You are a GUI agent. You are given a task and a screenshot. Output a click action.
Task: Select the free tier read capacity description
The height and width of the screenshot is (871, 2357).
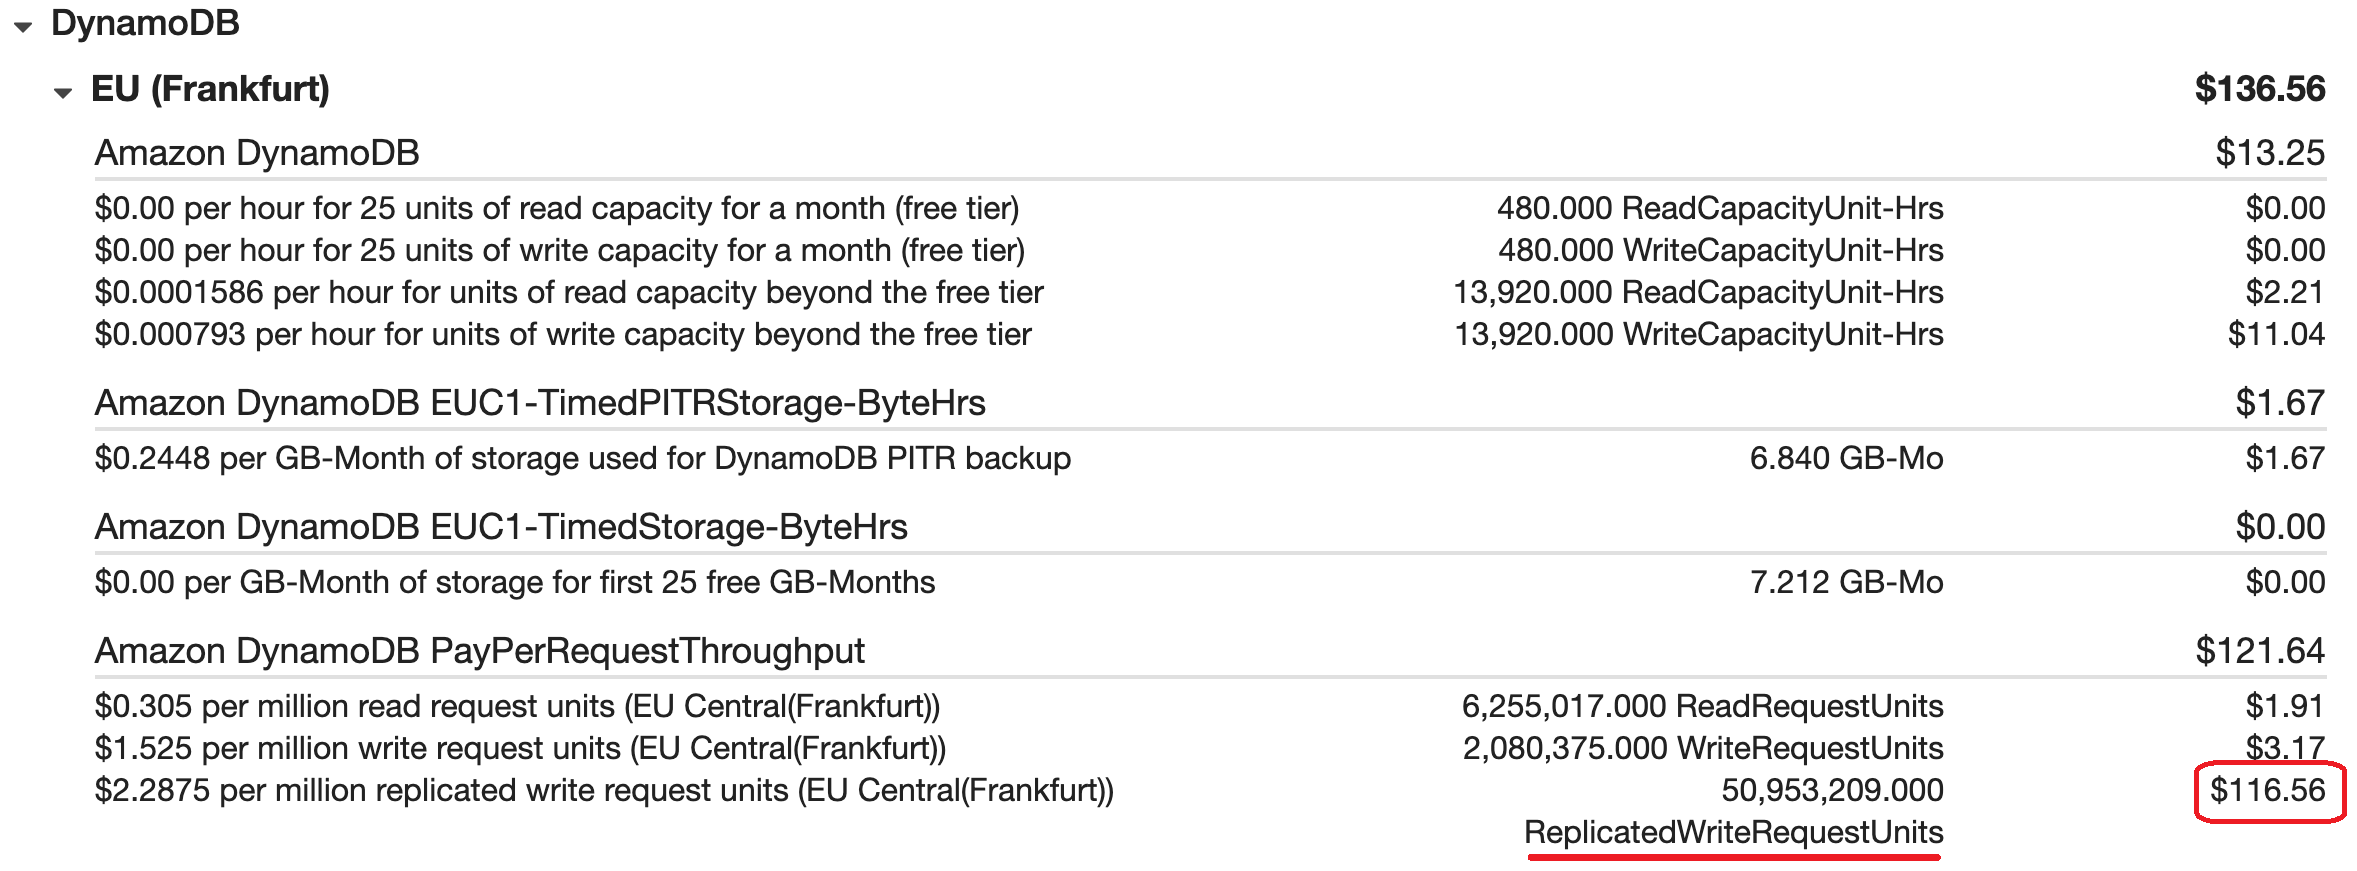coord(556,208)
